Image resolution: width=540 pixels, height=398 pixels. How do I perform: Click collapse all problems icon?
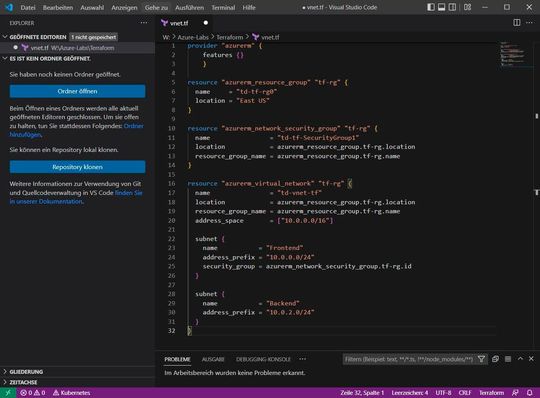point(495,359)
